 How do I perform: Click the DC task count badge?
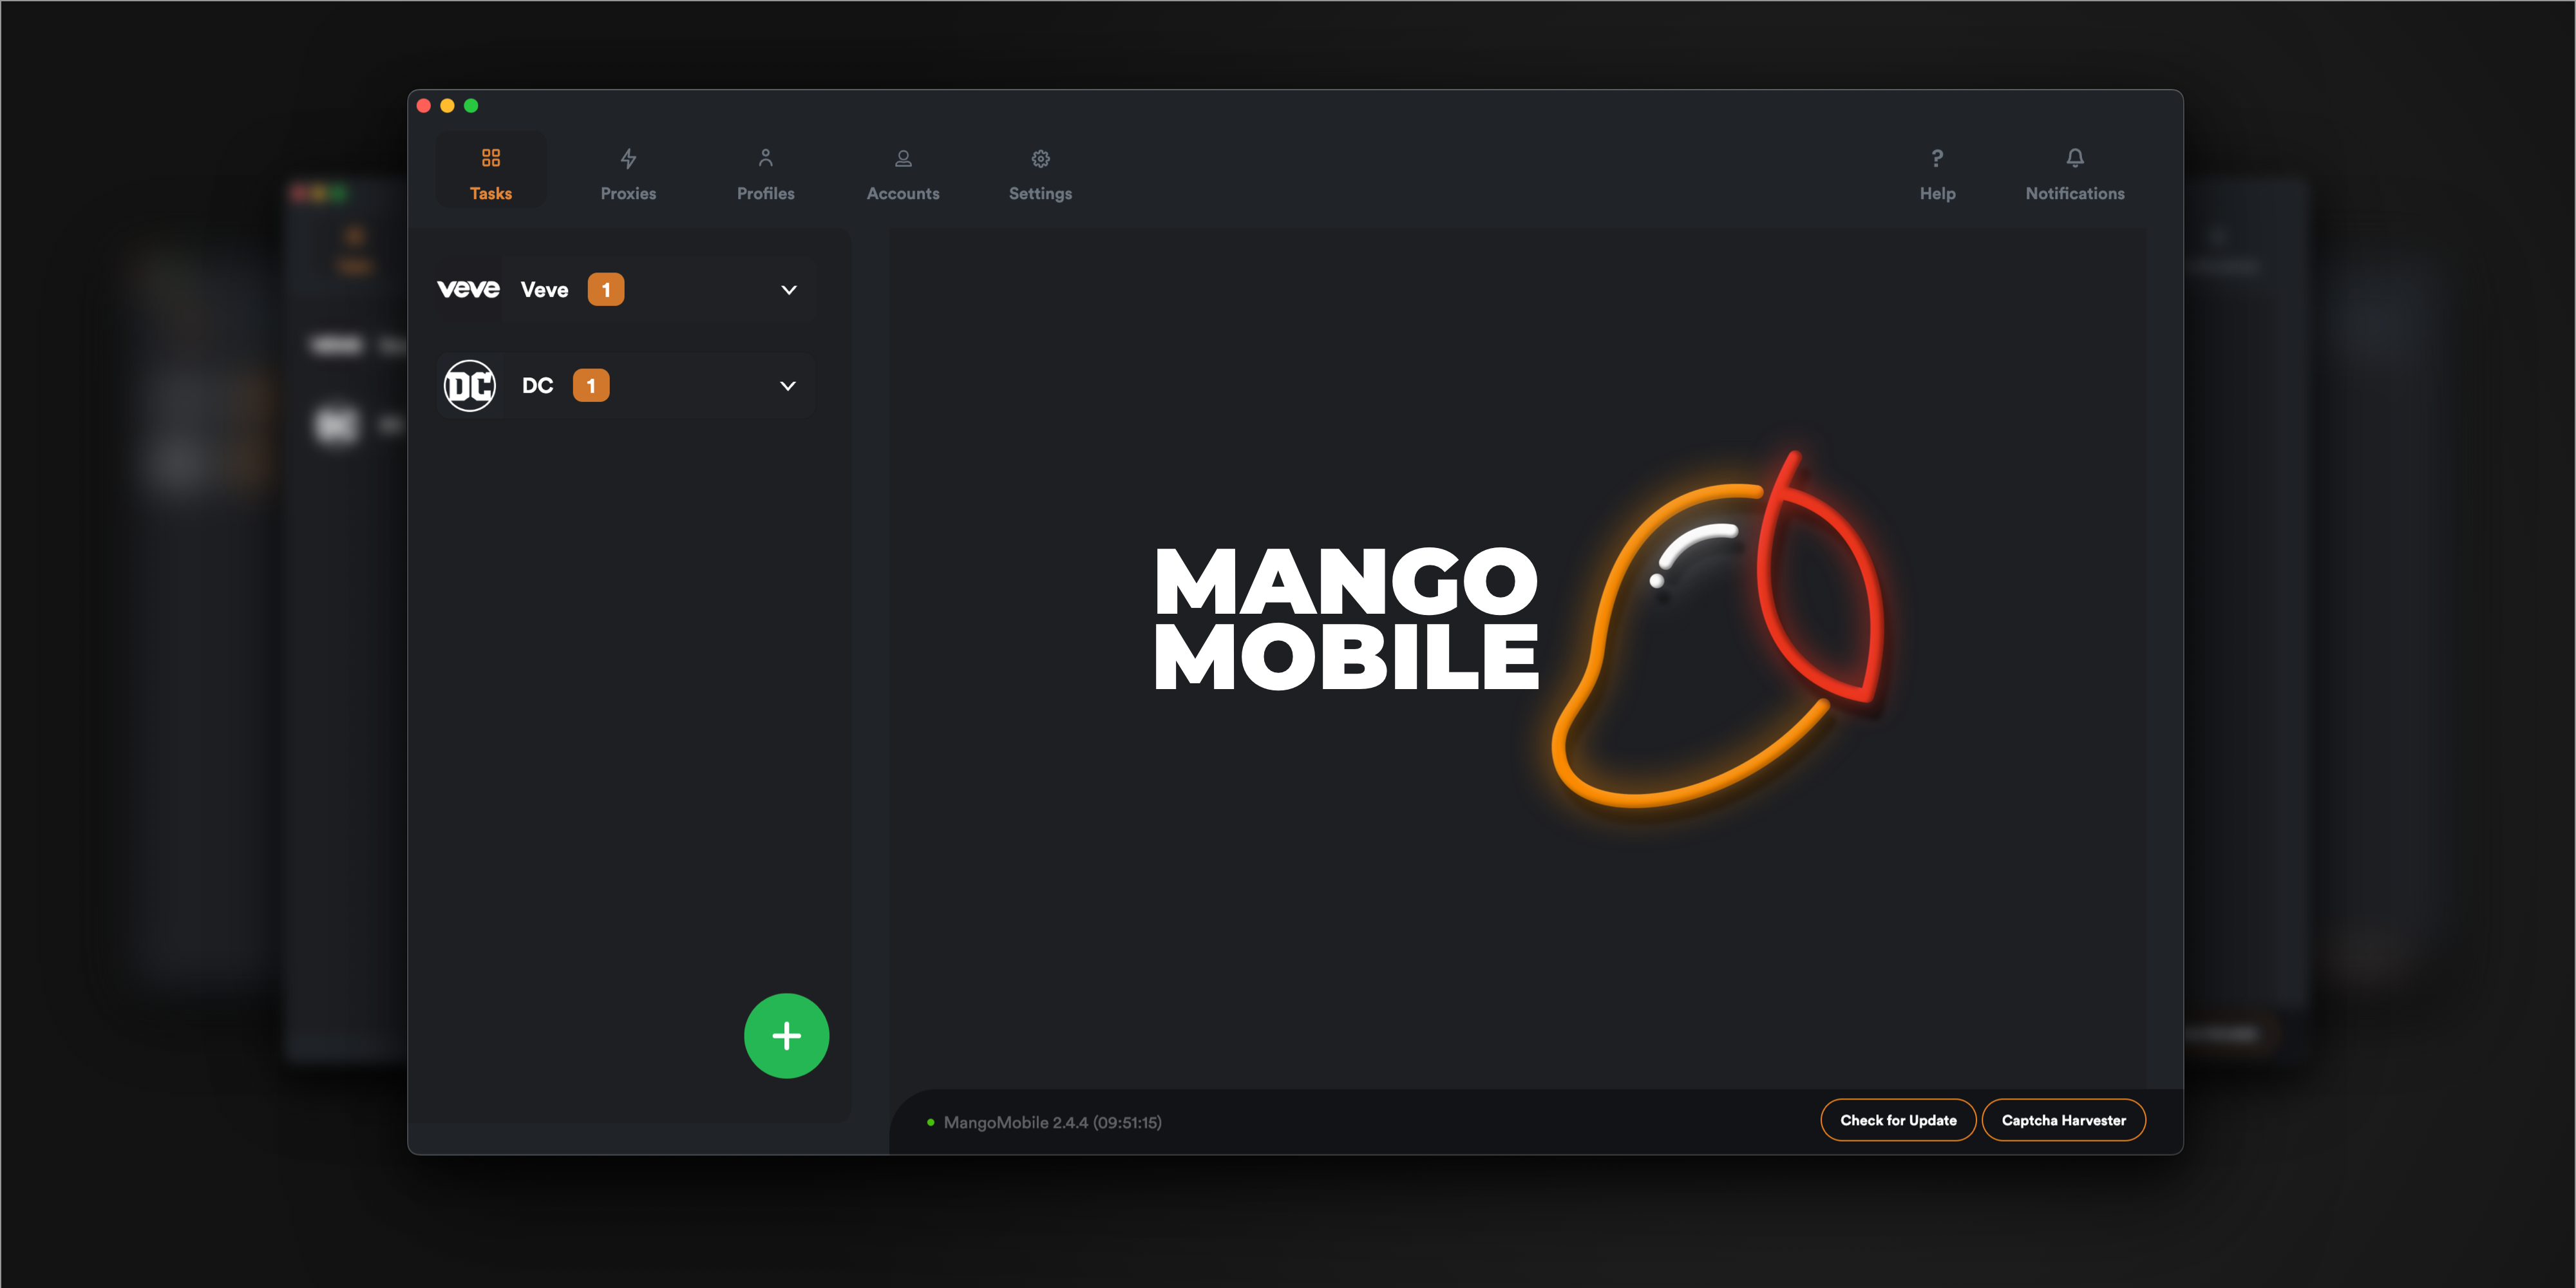pyautogui.click(x=591, y=386)
